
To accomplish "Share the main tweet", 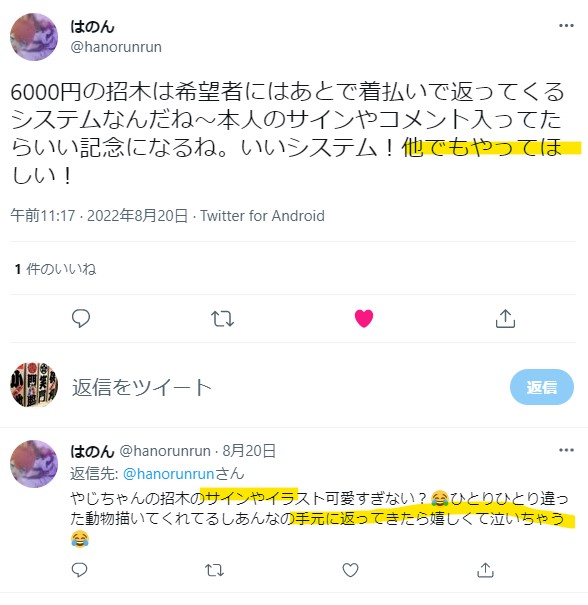I will click(505, 319).
